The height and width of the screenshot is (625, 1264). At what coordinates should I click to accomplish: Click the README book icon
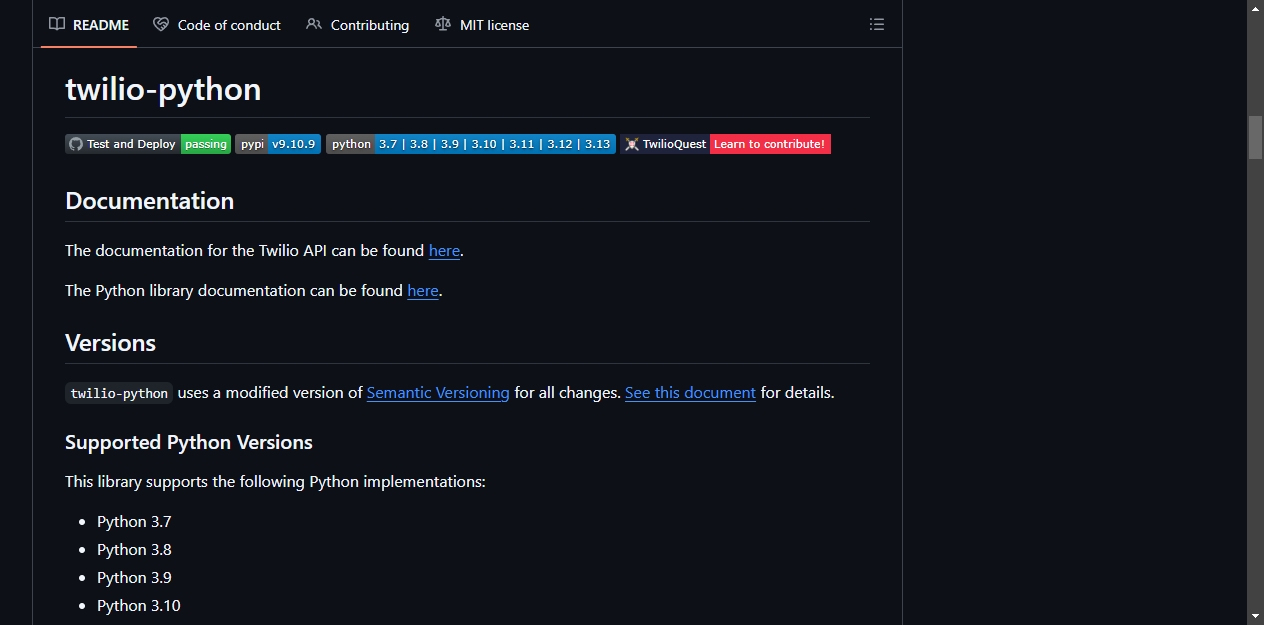57,24
